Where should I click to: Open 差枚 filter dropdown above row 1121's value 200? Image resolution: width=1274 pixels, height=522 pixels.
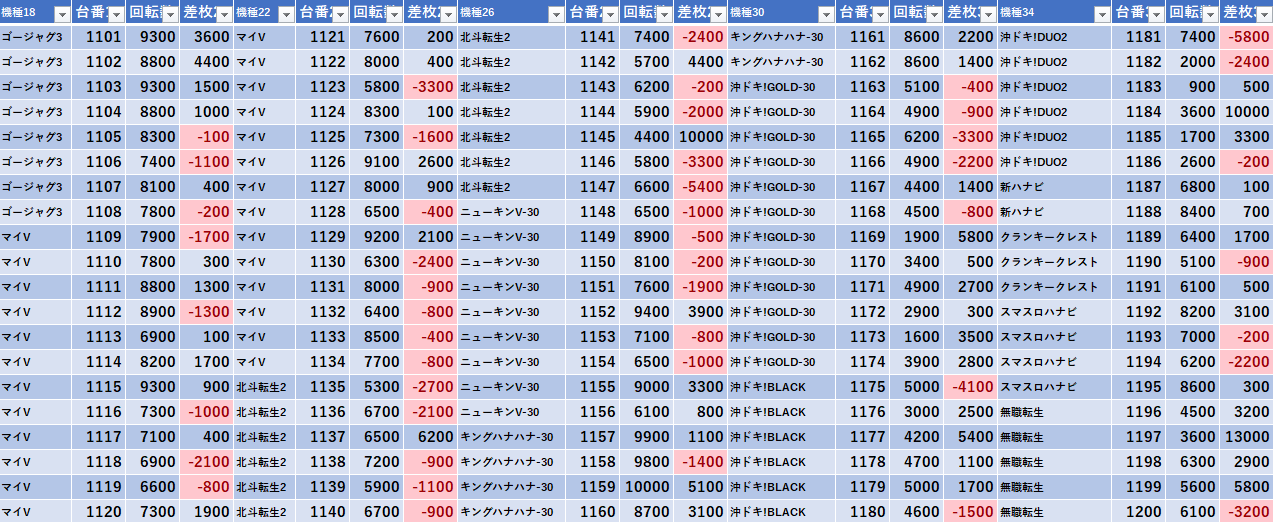[448, 14]
